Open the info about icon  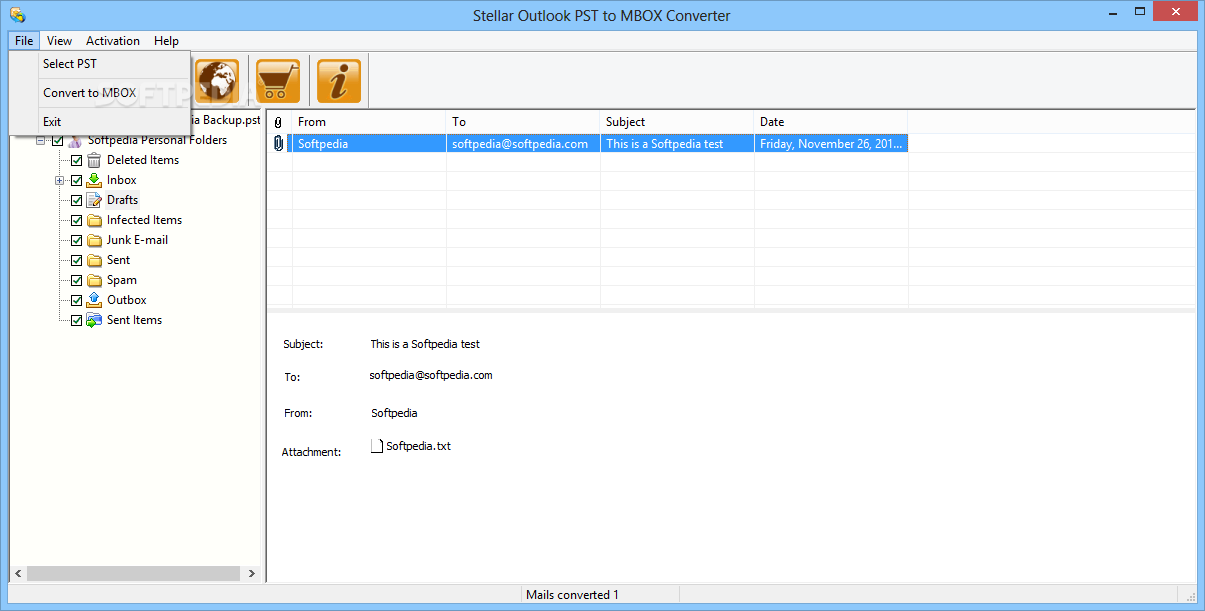[339, 81]
